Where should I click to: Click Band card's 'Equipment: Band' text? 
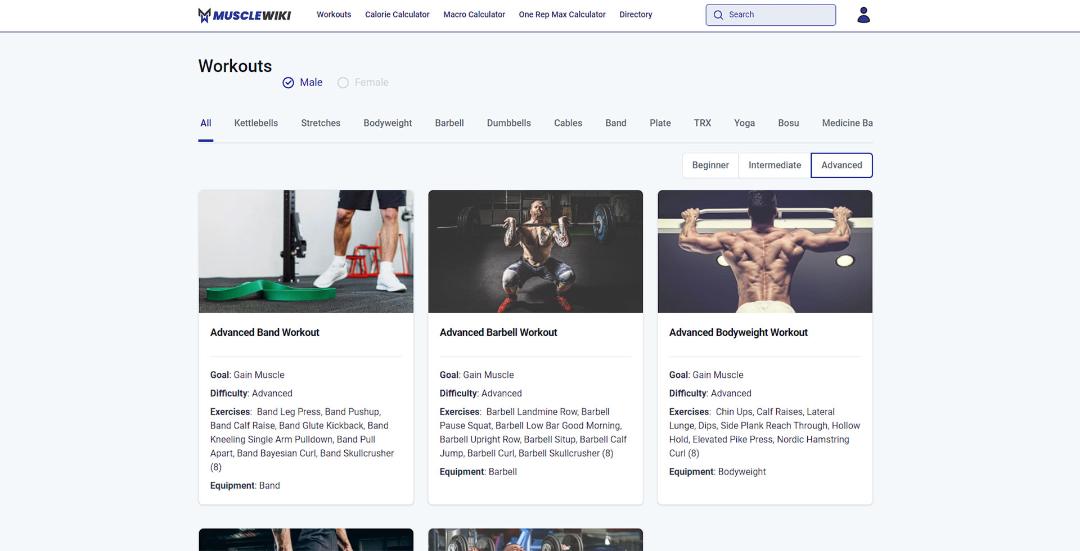point(245,486)
